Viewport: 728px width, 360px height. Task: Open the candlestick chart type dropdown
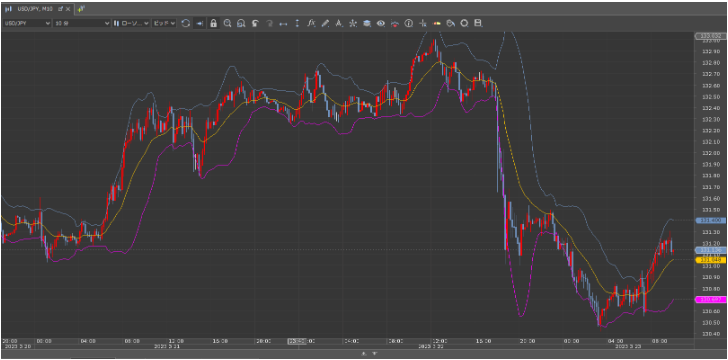[131, 23]
